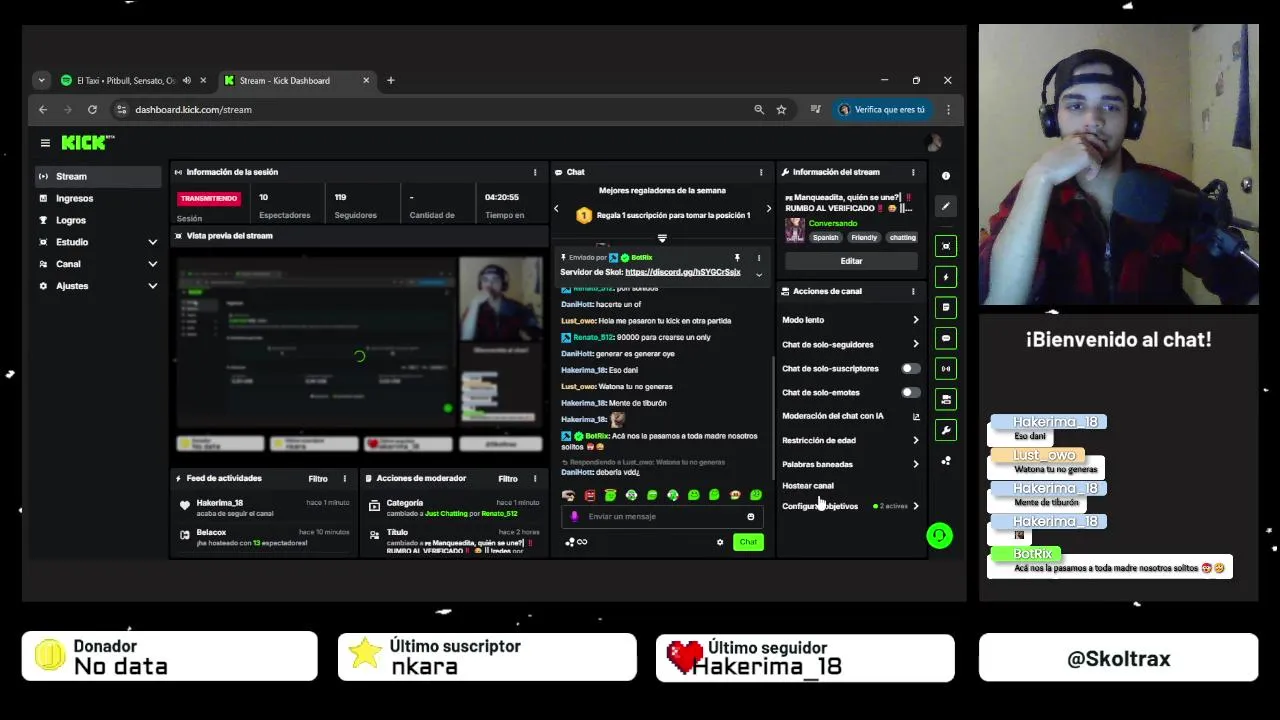Click the Spanish stream tag
This screenshot has width=1280, height=720.
tap(825, 238)
